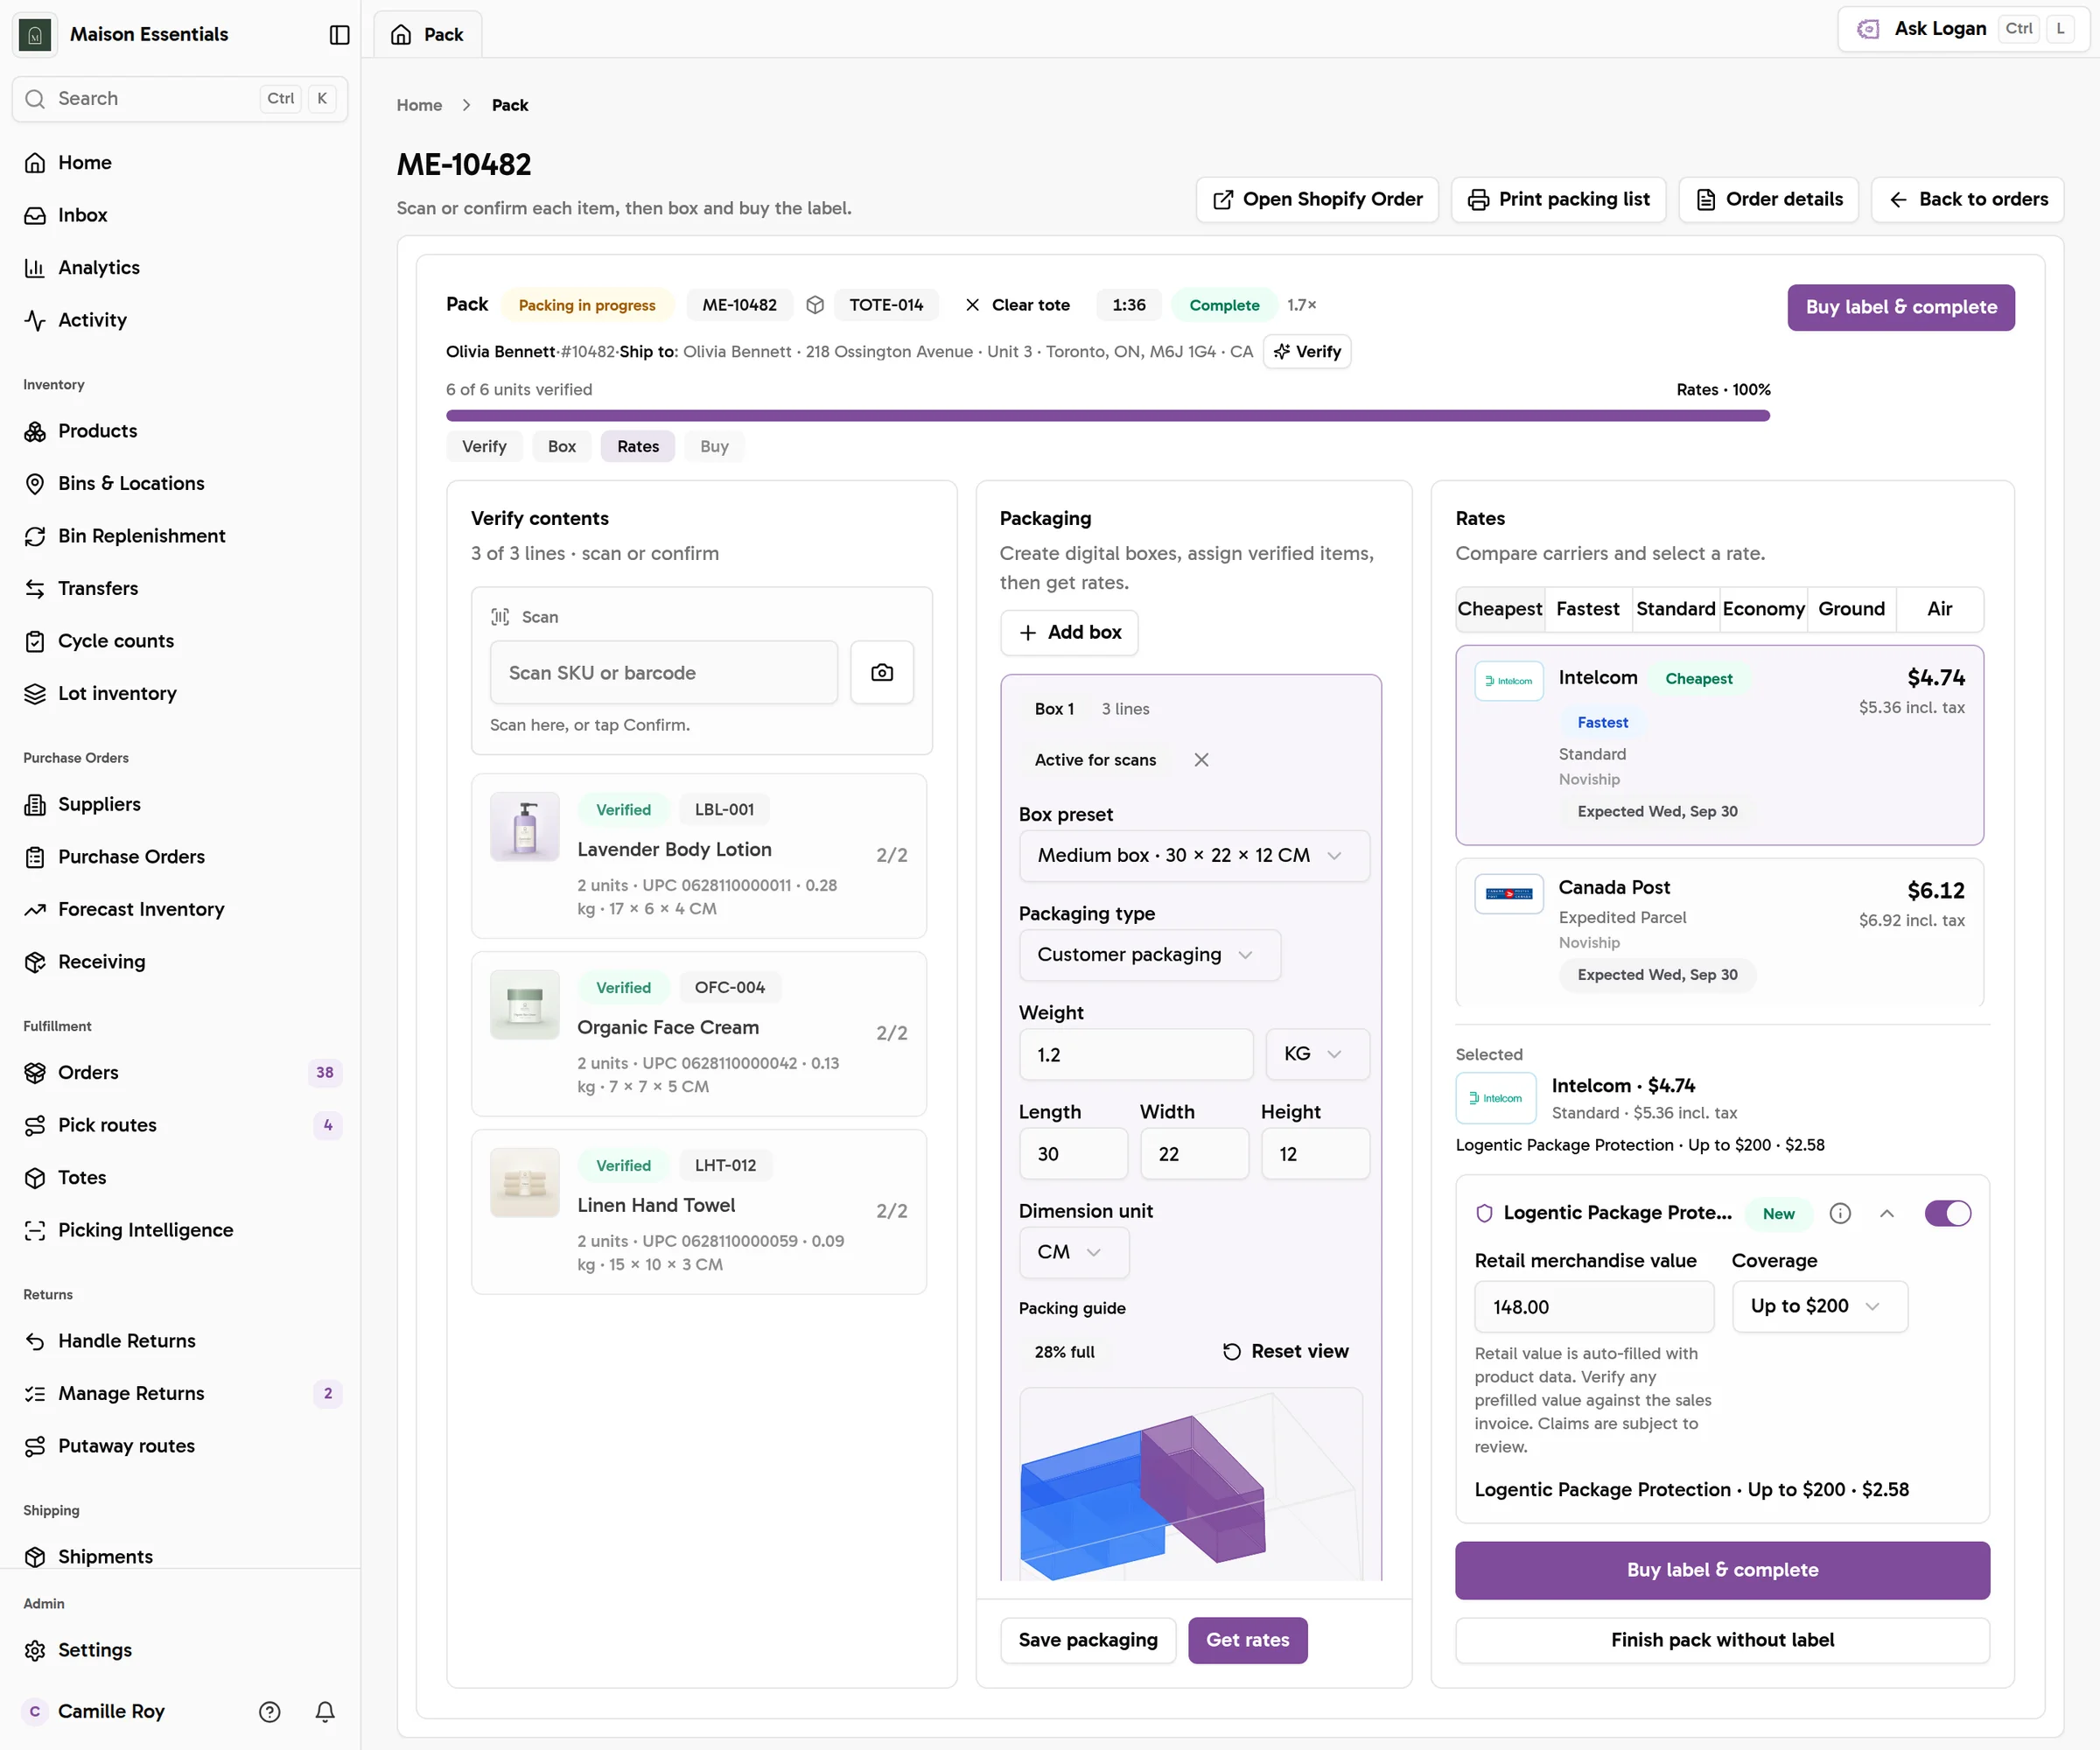This screenshot has width=2100, height=1750.
Task: Filter rates by Economy
Action: [x=1763, y=609]
